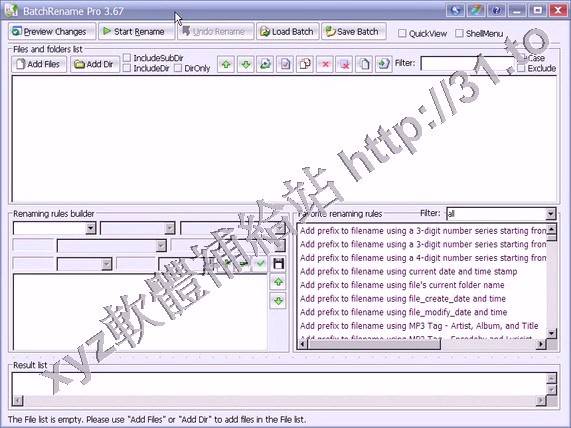Open second dropdown in top builder row
571x428 pixels.
pyautogui.click(x=169, y=228)
